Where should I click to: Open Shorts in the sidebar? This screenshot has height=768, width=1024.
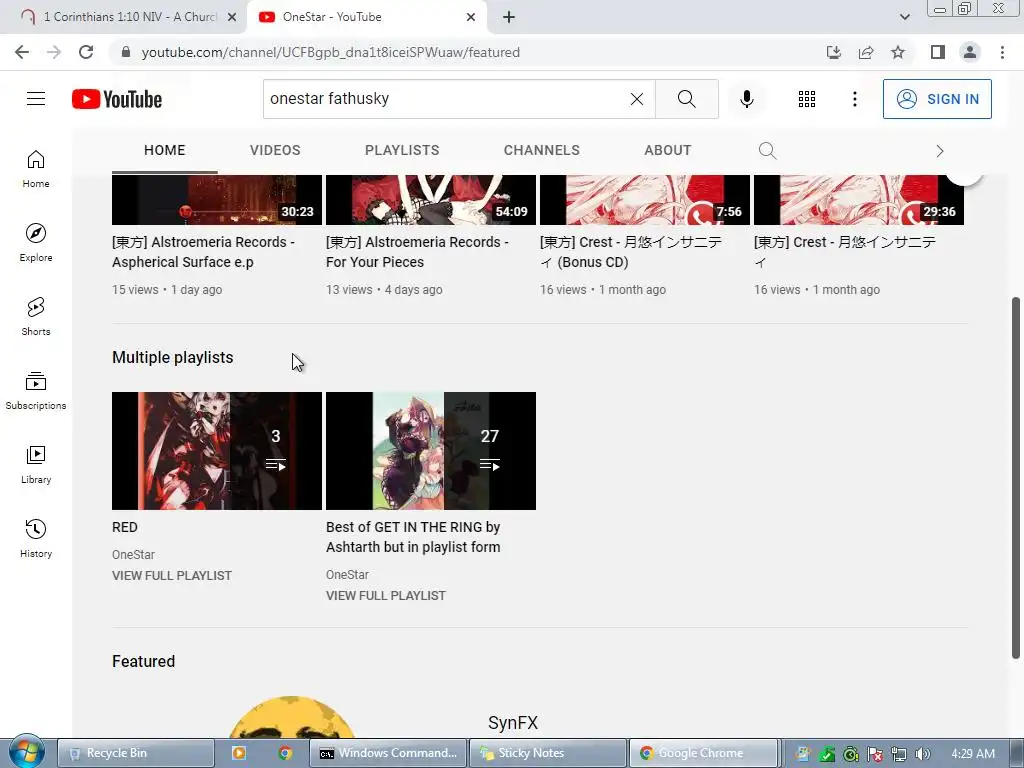(x=36, y=317)
